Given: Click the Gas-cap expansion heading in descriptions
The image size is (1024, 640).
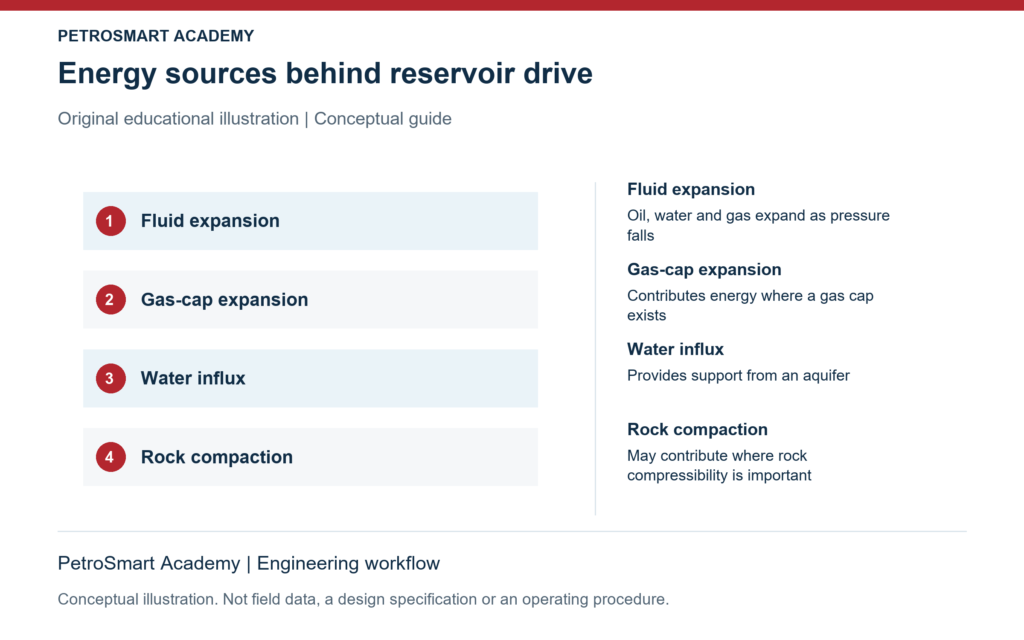Looking at the screenshot, I should point(704,270).
